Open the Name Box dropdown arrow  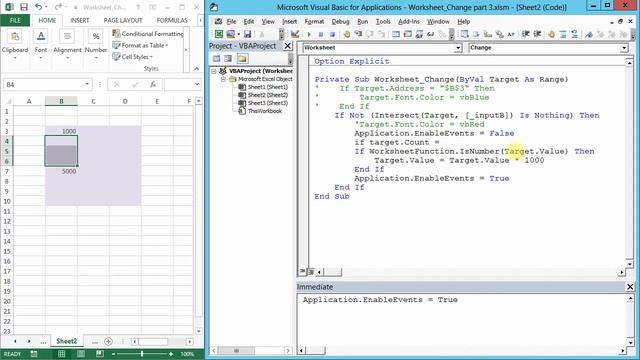(87, 84)
